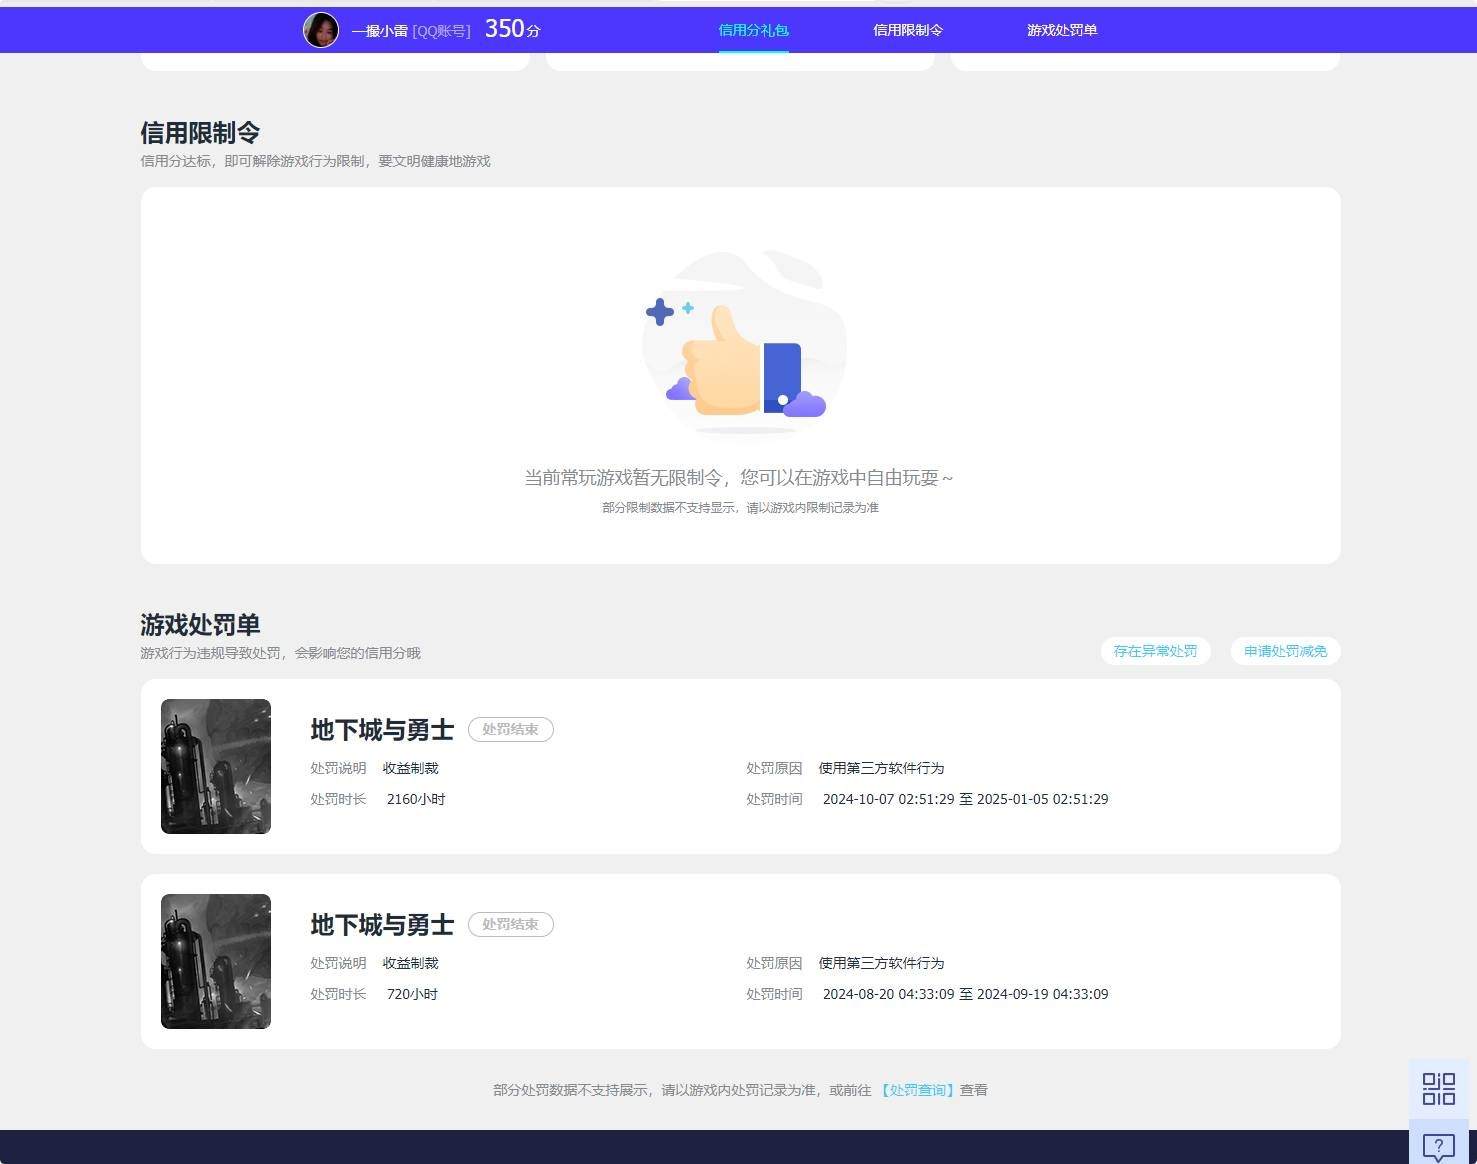1477x1164 pixels.
Task: Switch to the 信用限制令 tab
Action: (x=907, y=30)
